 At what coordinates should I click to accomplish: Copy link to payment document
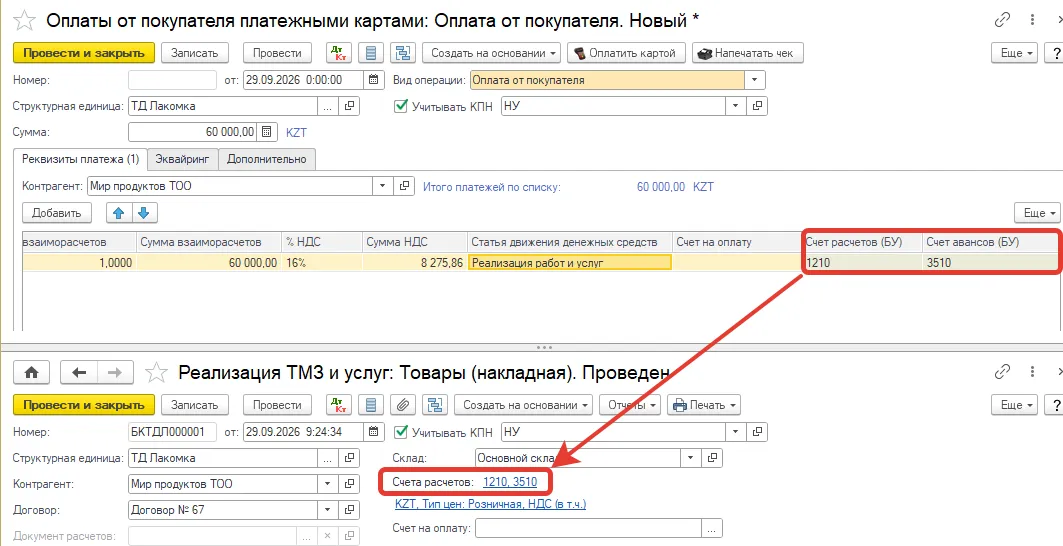click(1002, 20)
